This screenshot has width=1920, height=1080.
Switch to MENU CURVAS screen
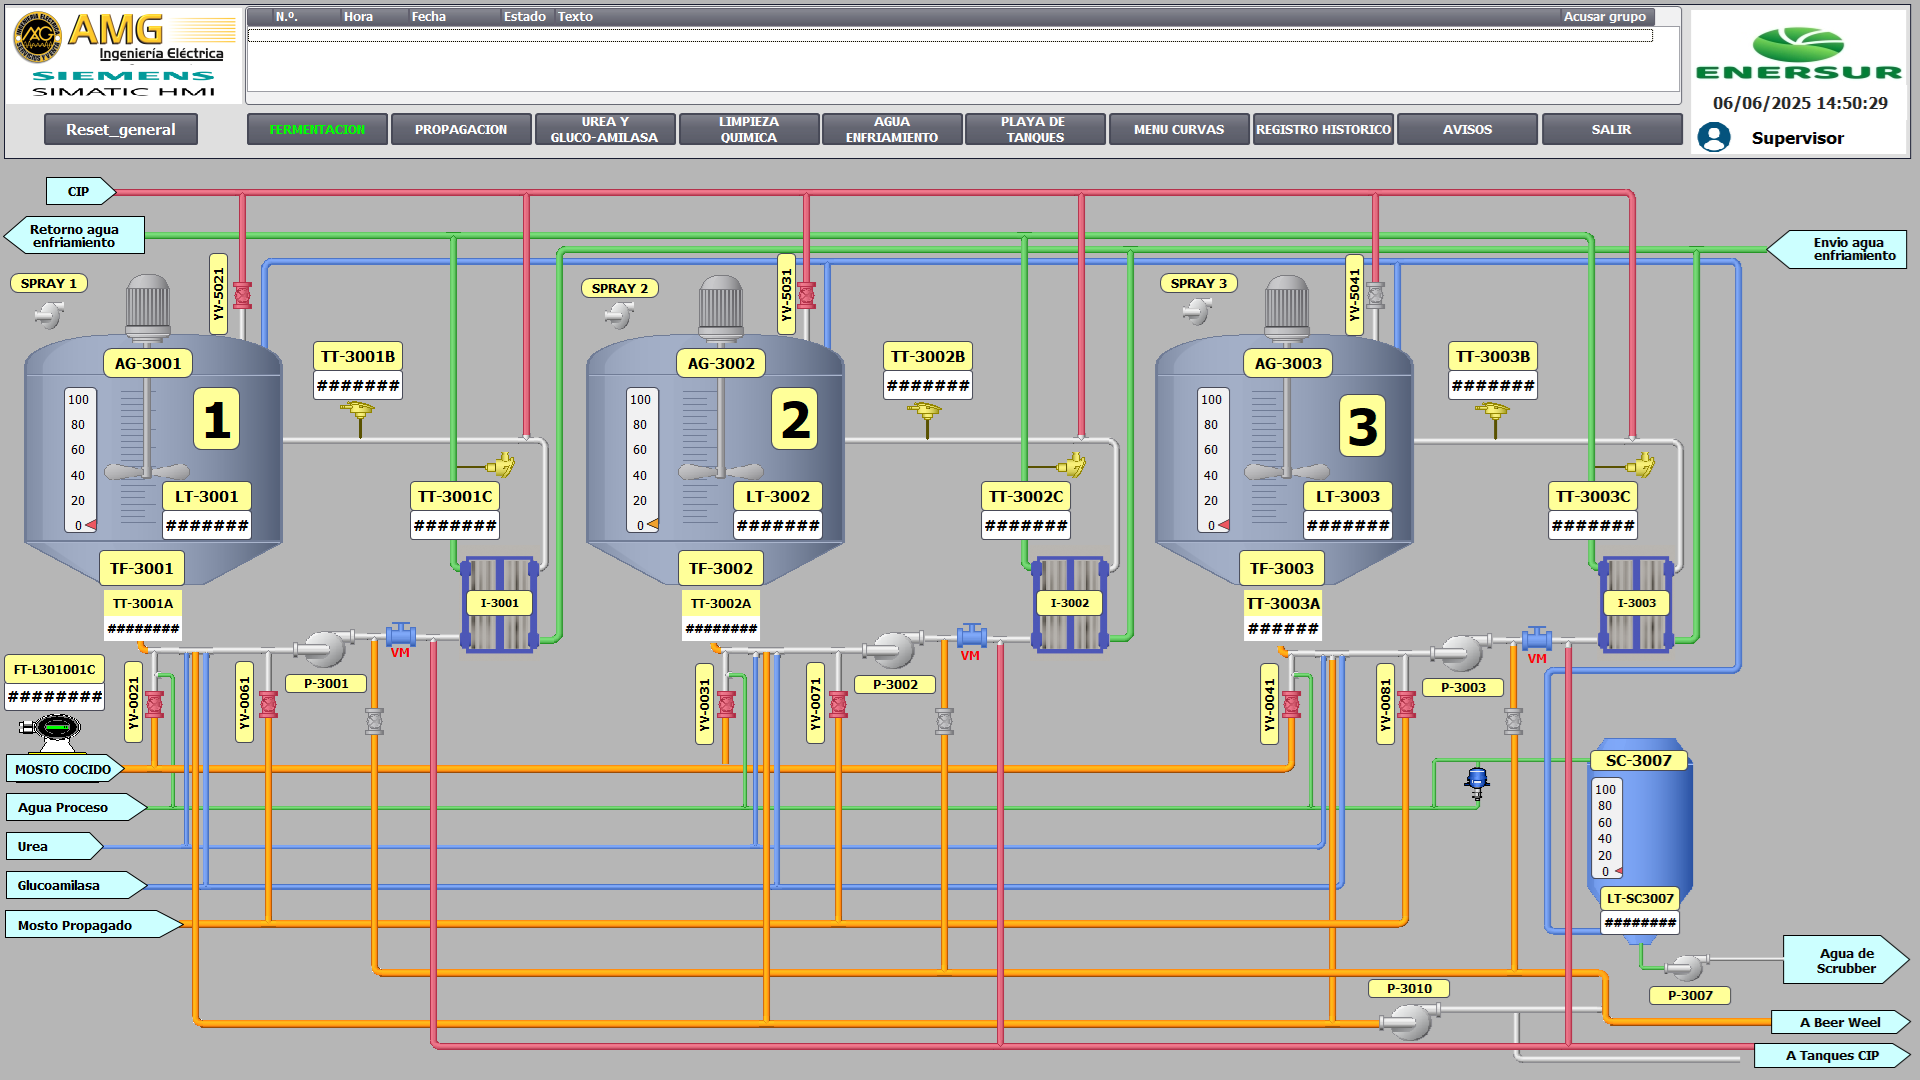1178,129
